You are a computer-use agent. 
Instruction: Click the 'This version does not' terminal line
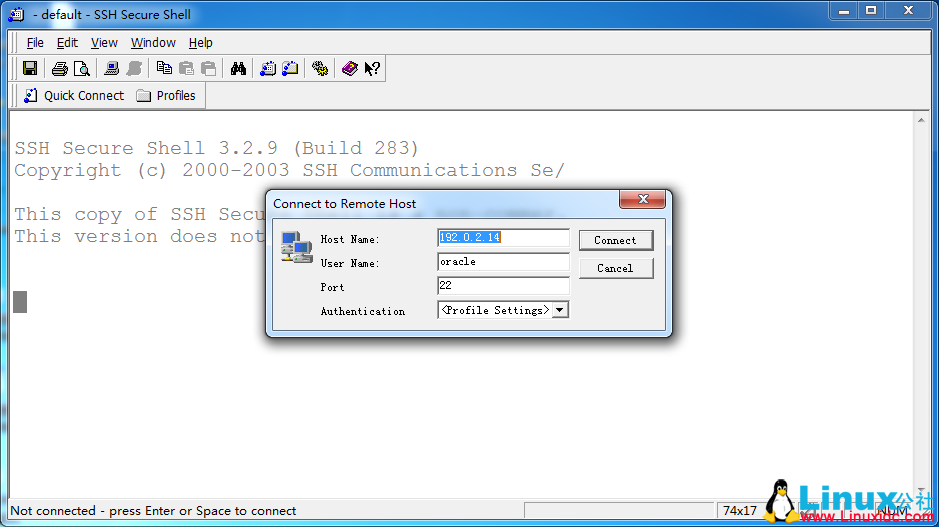tap(140, 237)
